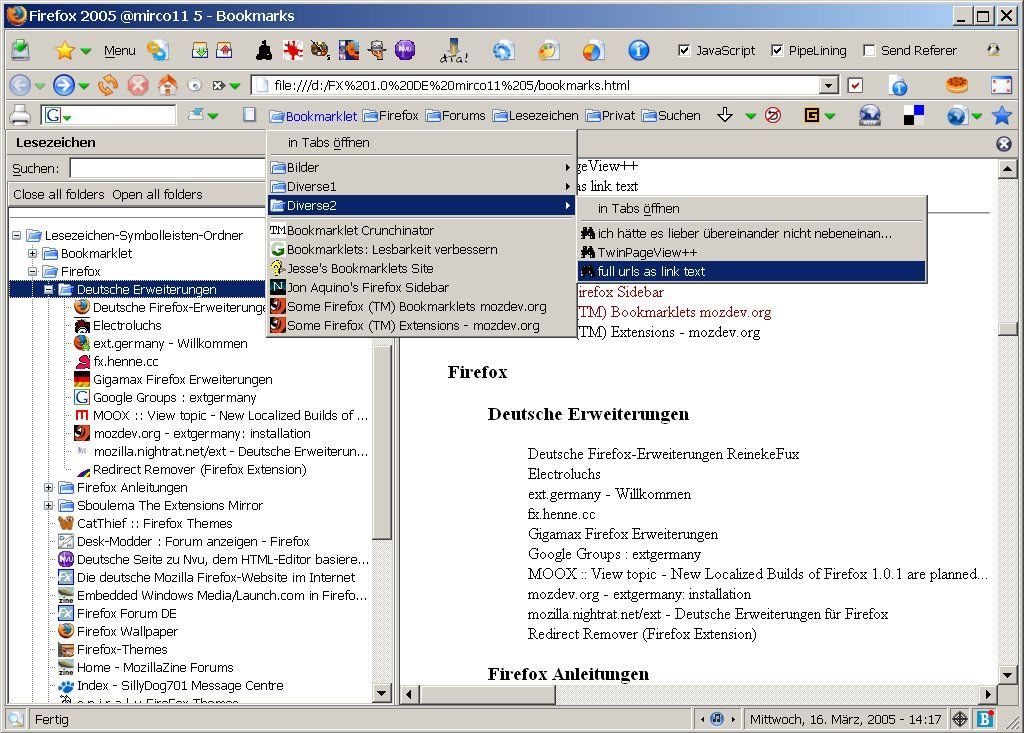The height and width of the screenshot is (733, 1024).
Task: Close the Lesezeichen sidebar panel
Action: coord(1004,143)
